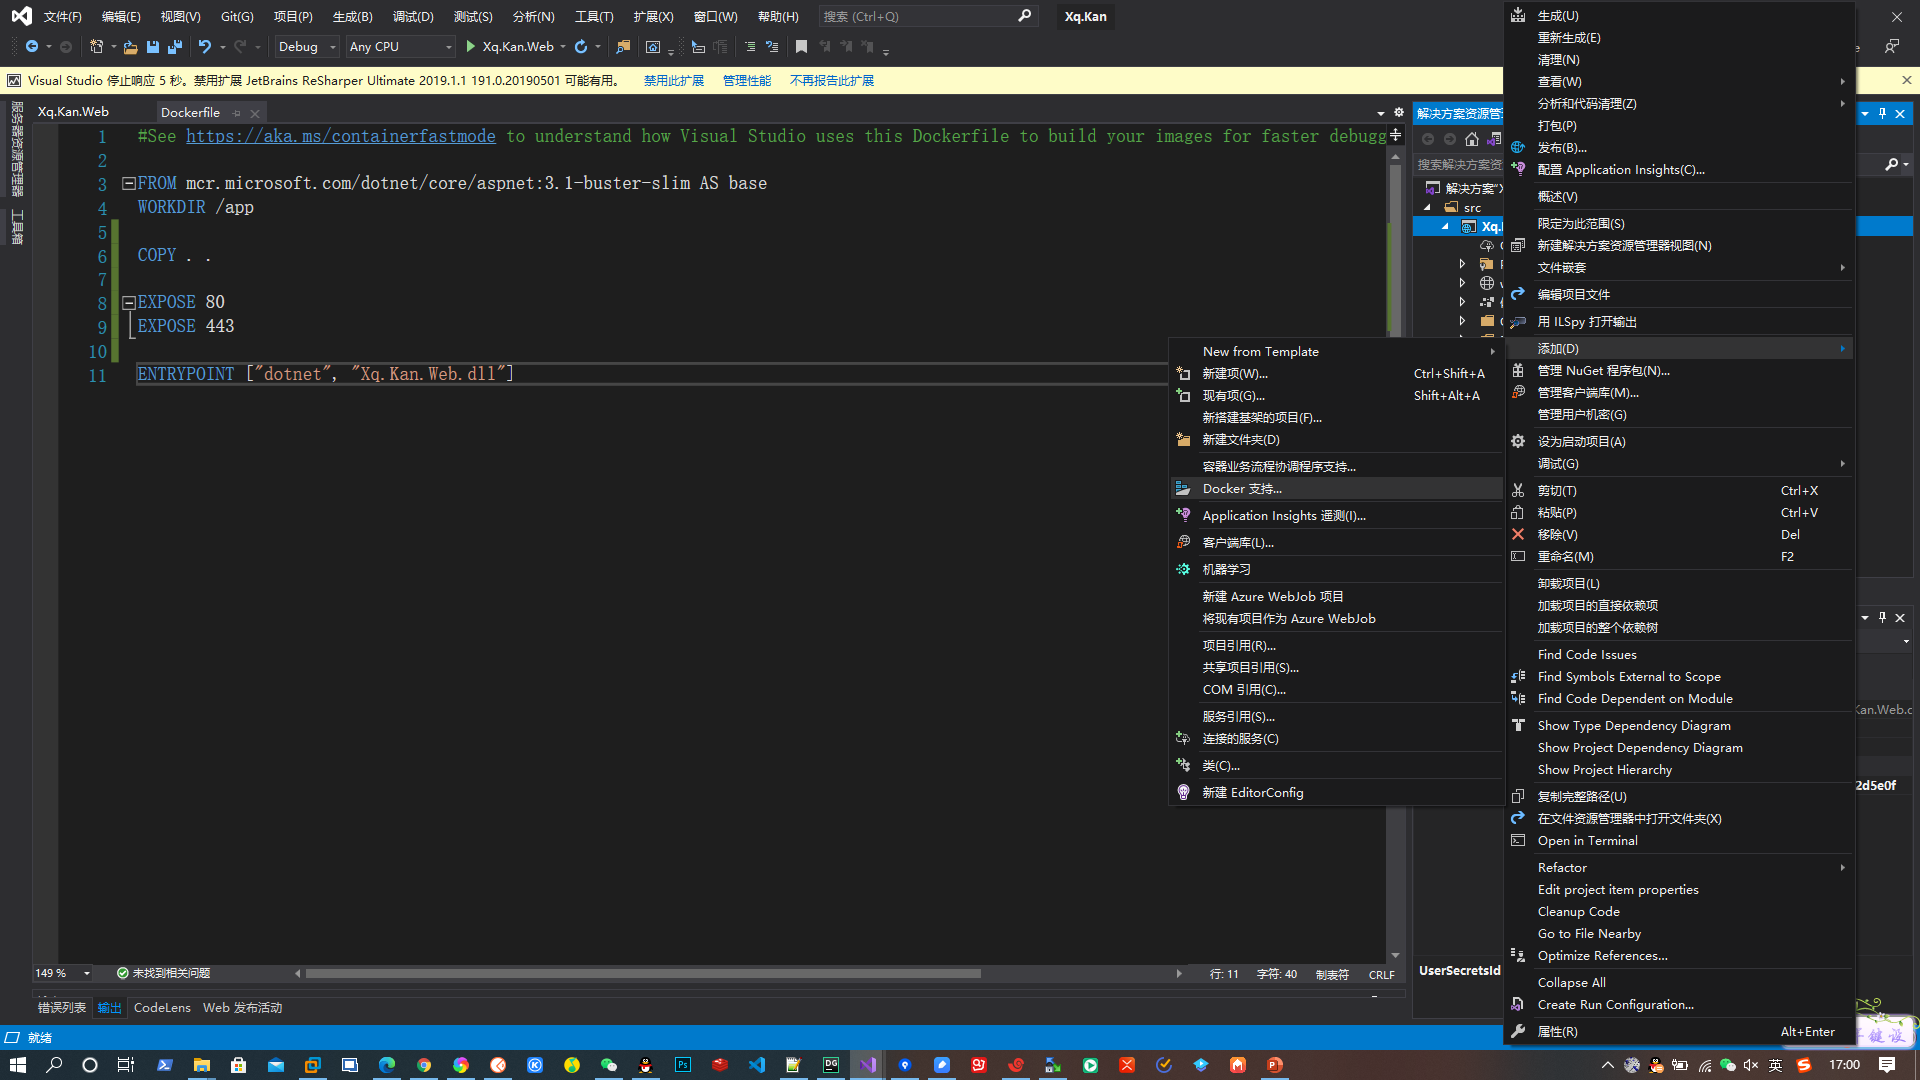
Task: Toggle pin on the Dockerfile tab
Action: [237, 113]
